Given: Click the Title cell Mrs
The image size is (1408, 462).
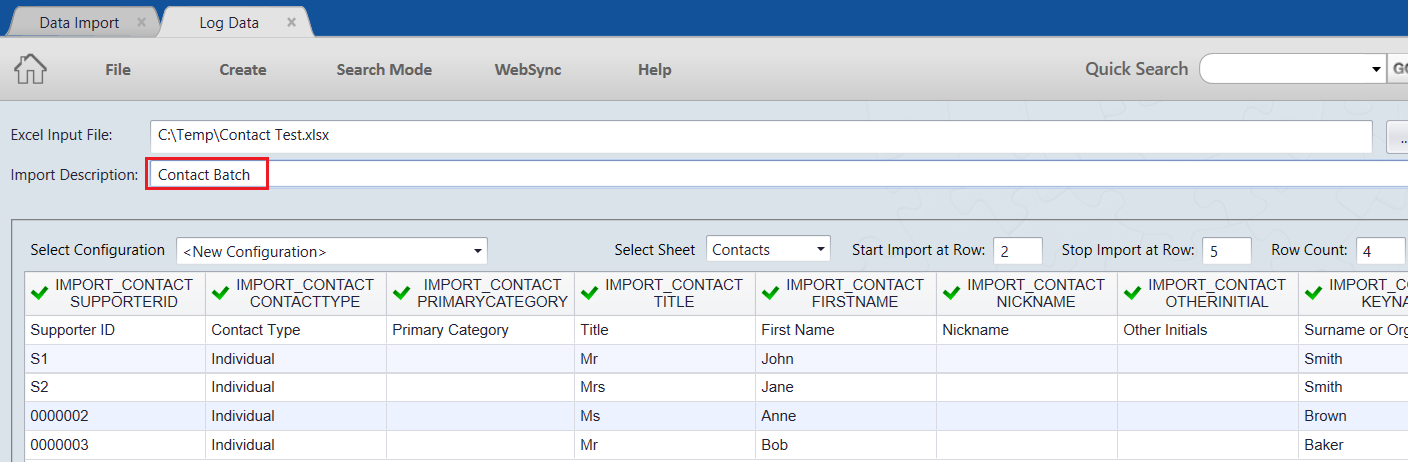Looking at the screenshot, I should click(665, 387).
